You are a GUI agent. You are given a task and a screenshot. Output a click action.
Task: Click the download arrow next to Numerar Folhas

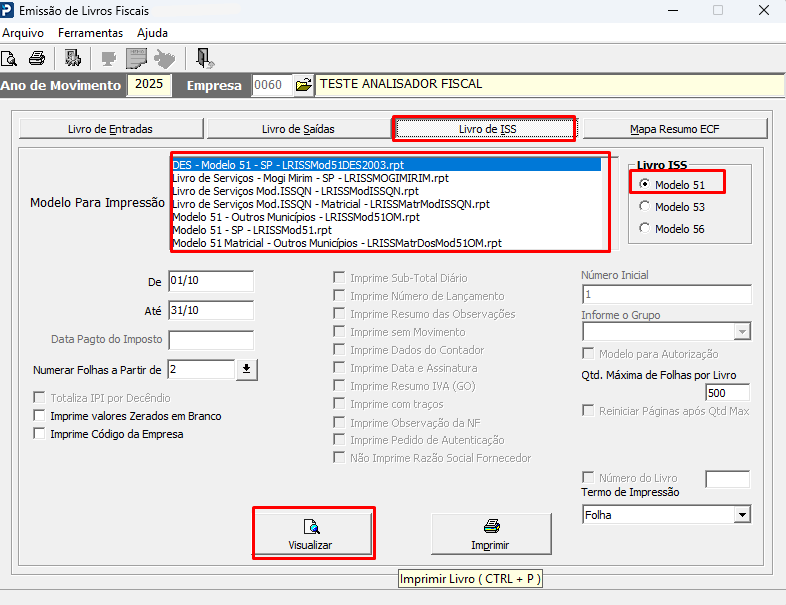(246, 369)
